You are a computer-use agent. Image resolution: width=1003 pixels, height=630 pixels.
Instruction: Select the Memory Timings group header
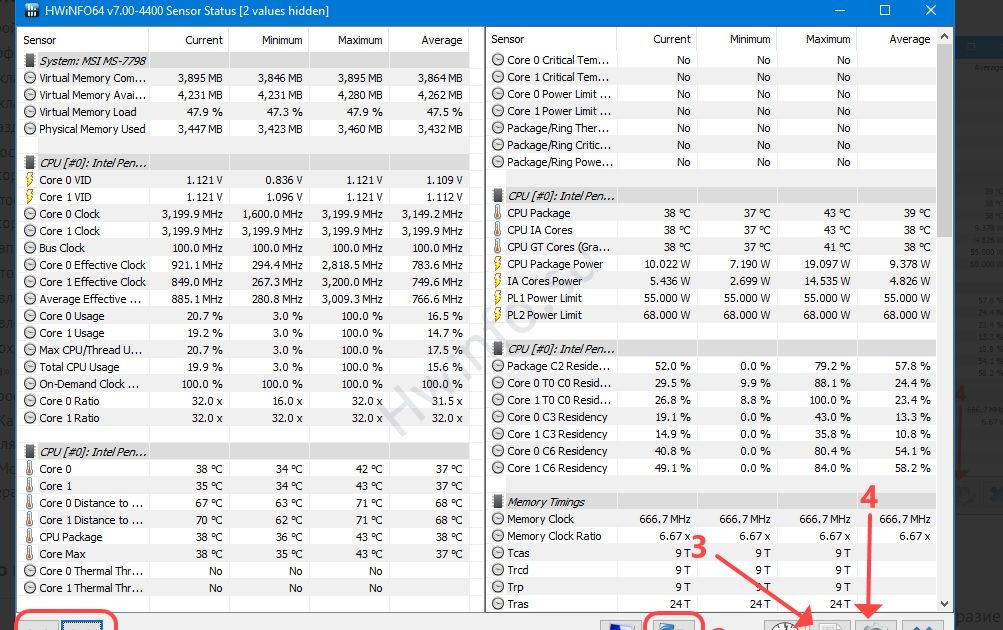pos(713,501)
